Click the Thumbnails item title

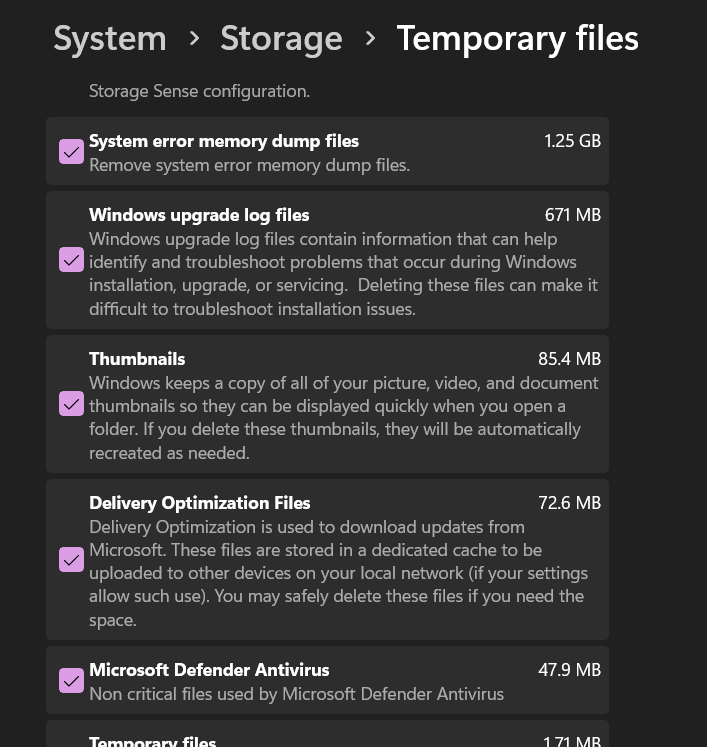coord(137,359)
